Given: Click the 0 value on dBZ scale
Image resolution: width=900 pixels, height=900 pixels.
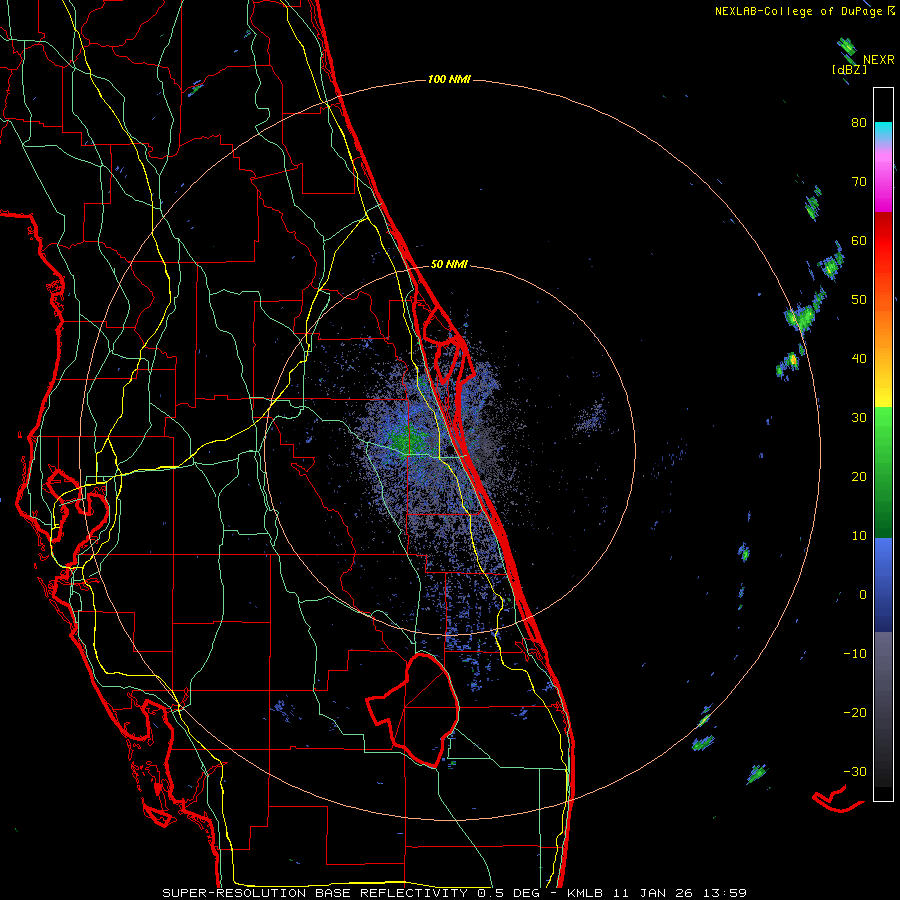Looking at the screenshot, I should coord(863,595).
